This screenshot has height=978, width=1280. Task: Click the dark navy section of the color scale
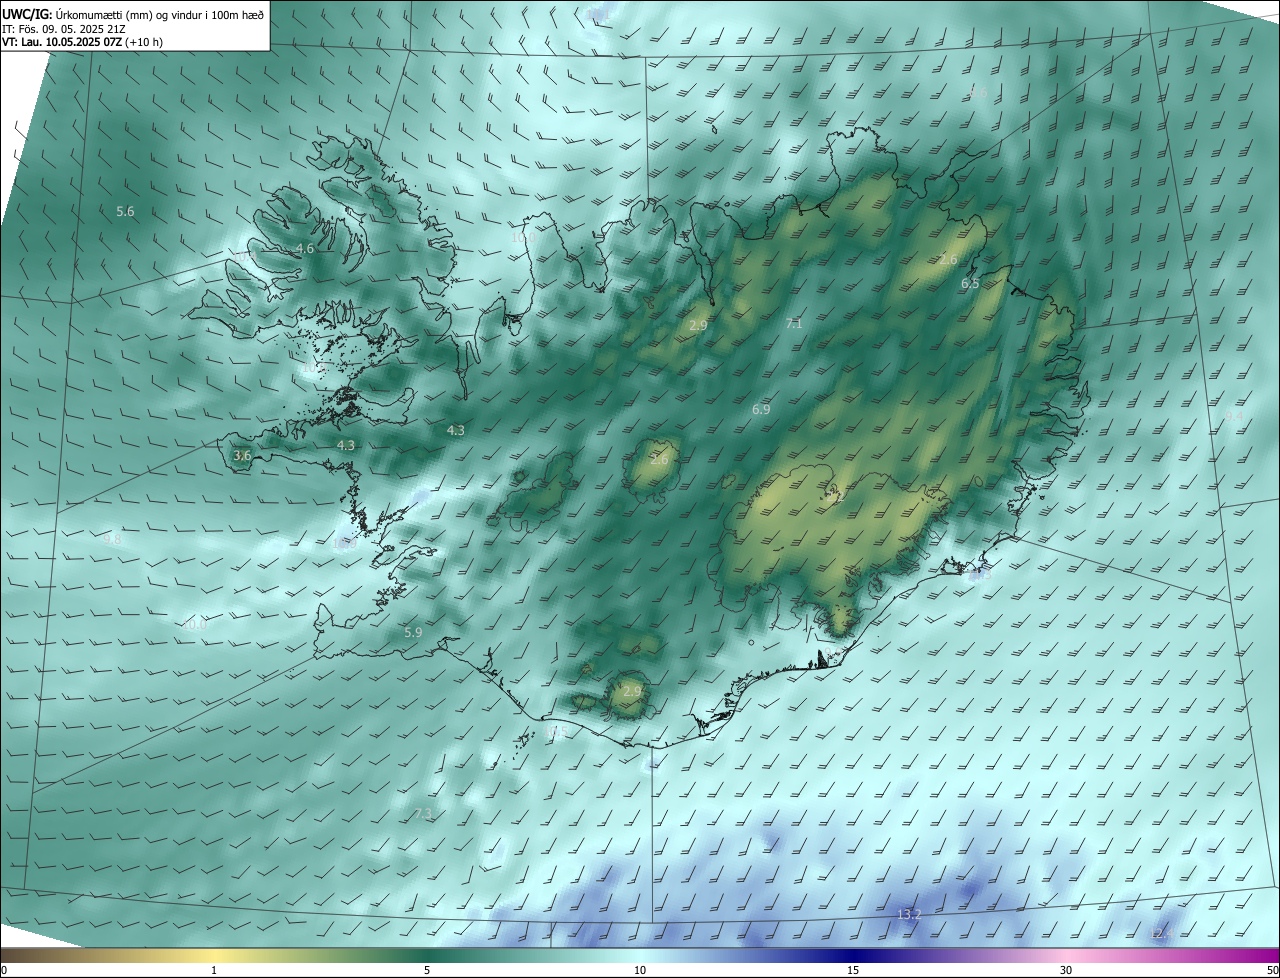click(x=853, y=955)
